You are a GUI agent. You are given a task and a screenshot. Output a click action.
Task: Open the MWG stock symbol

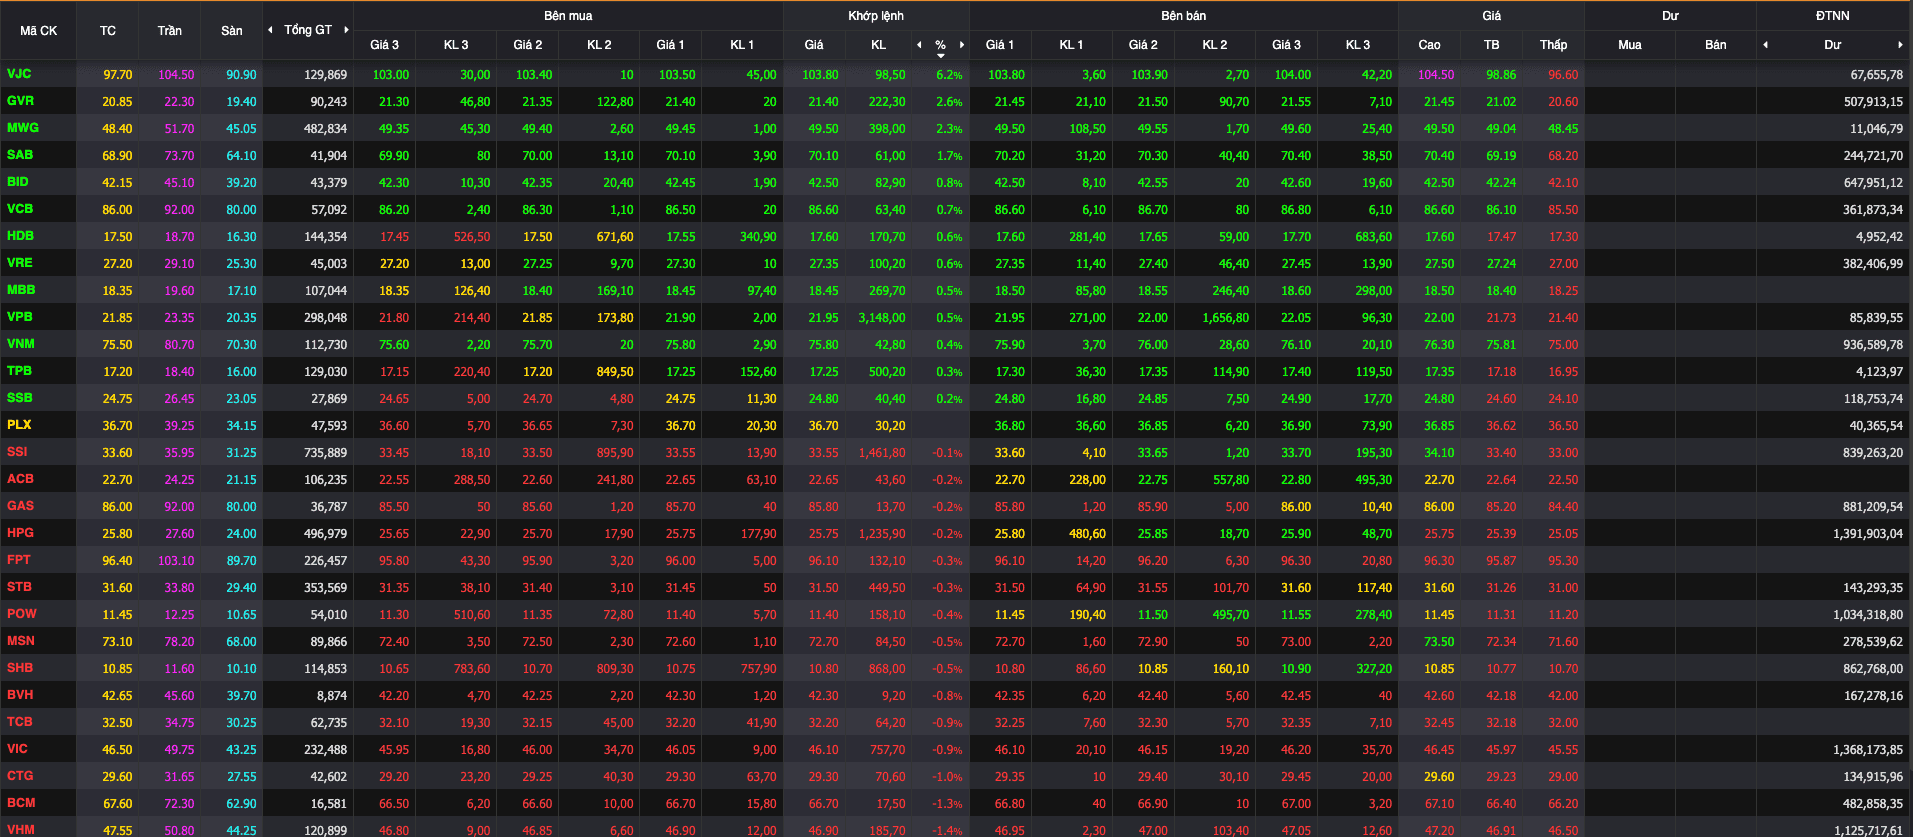tap(23, 128)
